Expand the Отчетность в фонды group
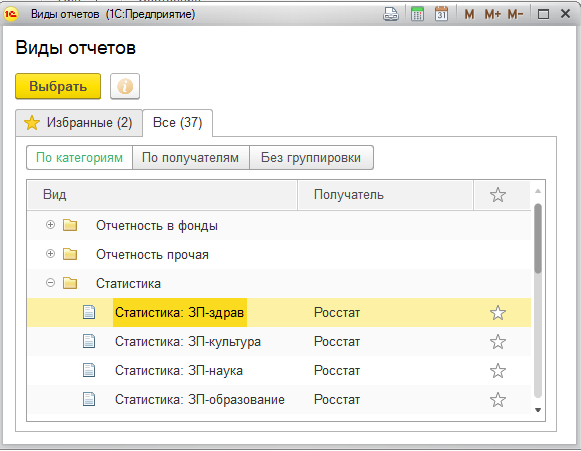The image size is (581, 451). 50,225
